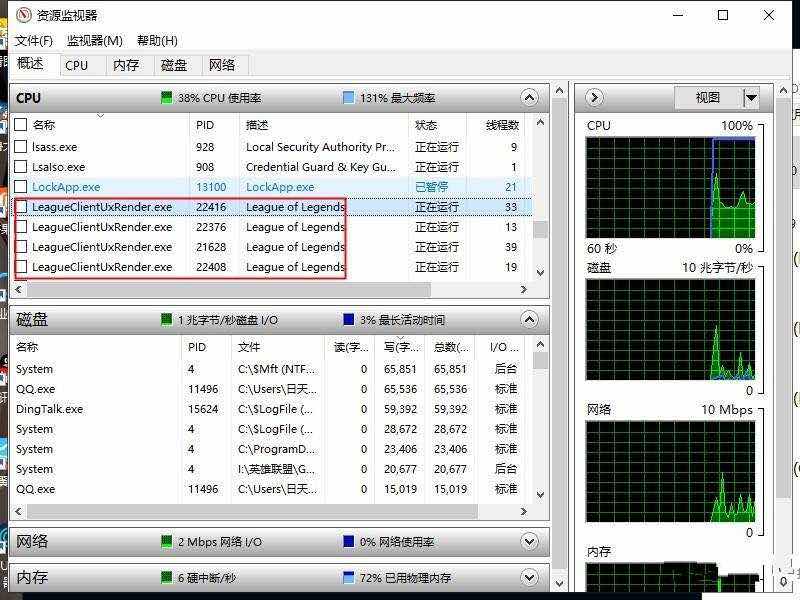Check the lsass.exe process checkbox
The image size is (800, 600).
(20, 147)
